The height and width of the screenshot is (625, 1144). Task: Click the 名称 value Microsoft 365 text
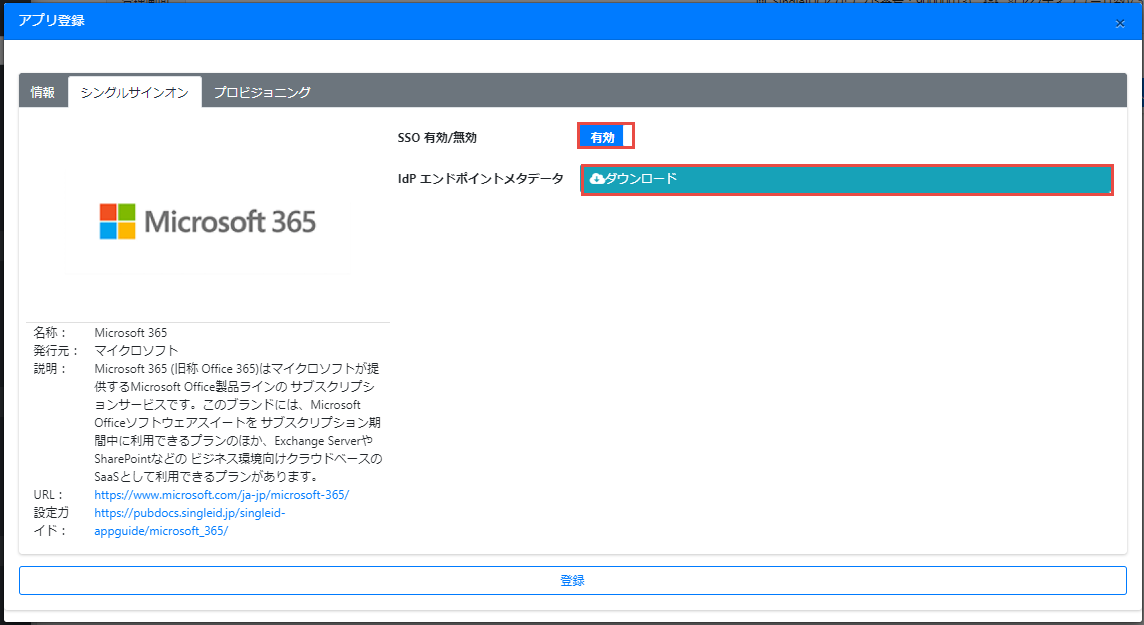[x=130, y=333]
